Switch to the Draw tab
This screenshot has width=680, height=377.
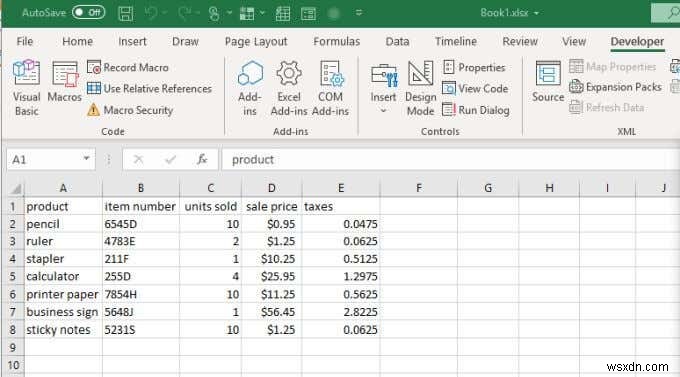coord(185,41)
